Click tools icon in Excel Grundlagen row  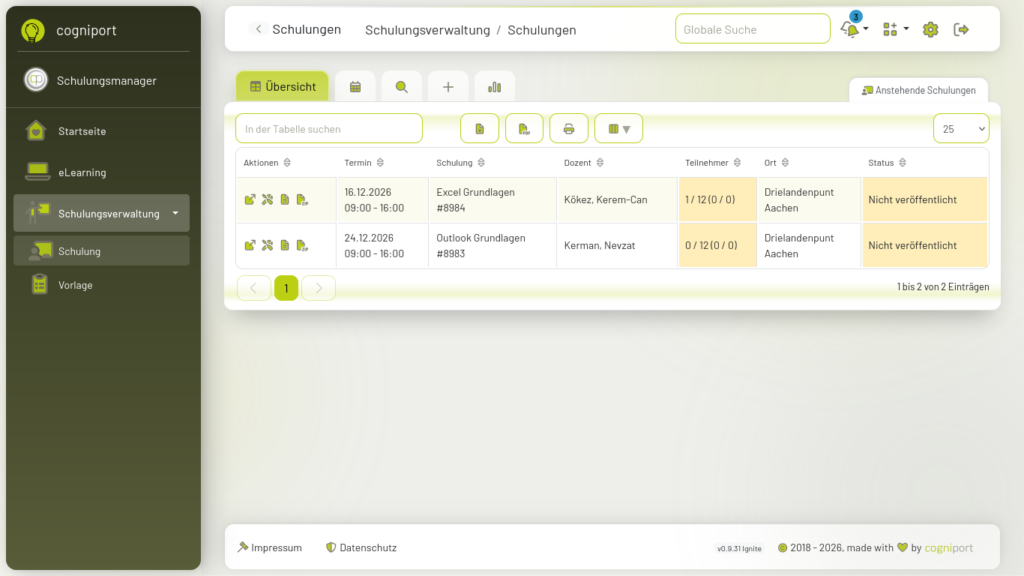click(x=268, y=199)
